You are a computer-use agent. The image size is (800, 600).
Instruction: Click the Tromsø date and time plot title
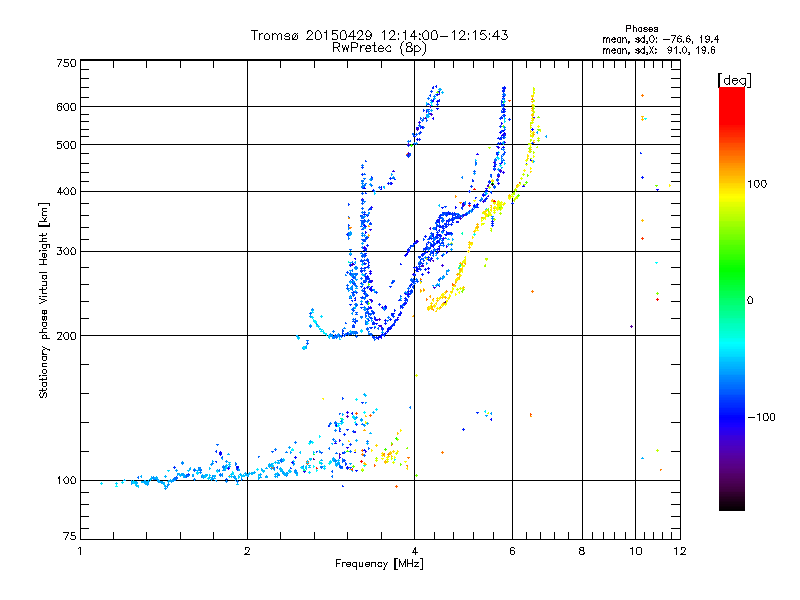(379, 35)
